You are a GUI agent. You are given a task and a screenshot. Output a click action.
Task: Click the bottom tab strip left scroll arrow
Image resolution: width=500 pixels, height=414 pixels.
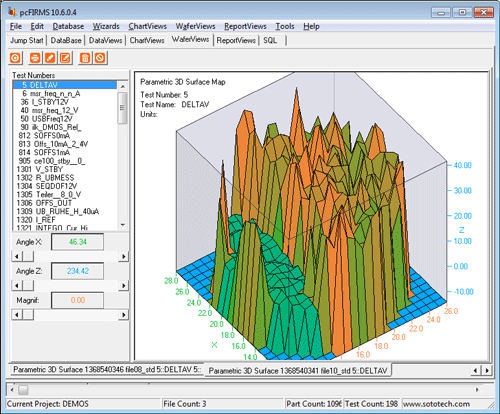(475, 370)
